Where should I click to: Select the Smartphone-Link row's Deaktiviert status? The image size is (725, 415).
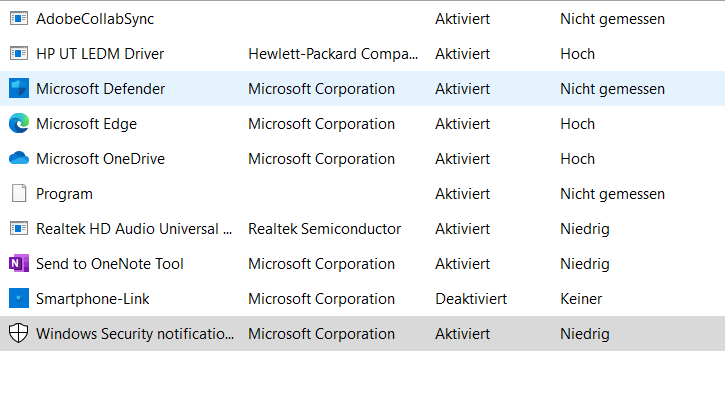[471, 299]
